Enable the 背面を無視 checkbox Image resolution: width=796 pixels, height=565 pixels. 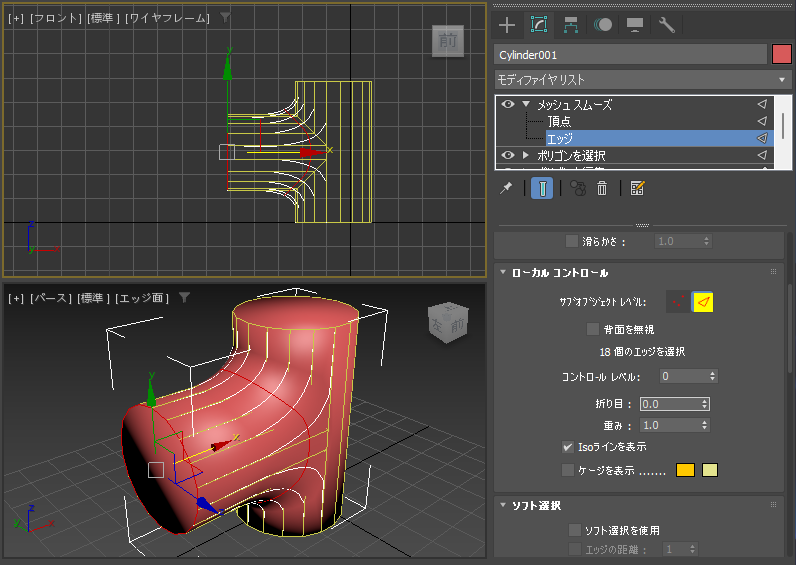point(592,329)
